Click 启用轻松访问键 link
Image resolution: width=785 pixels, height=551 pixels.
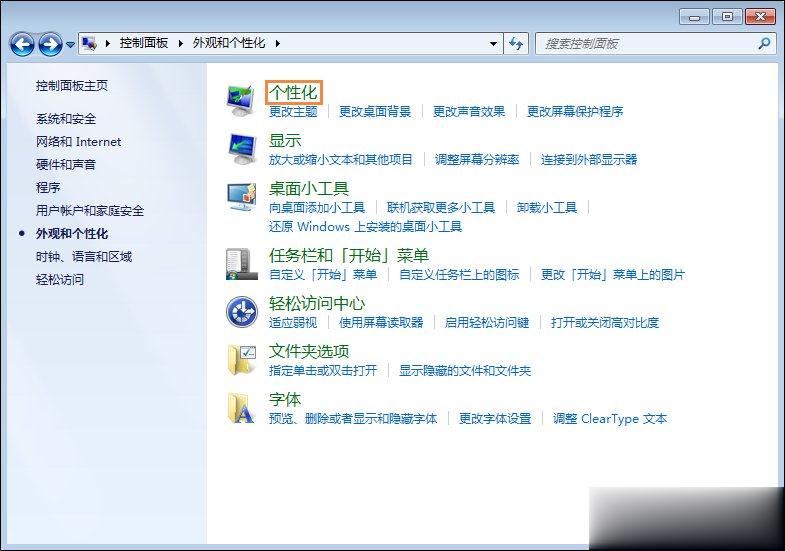[487, 323]
